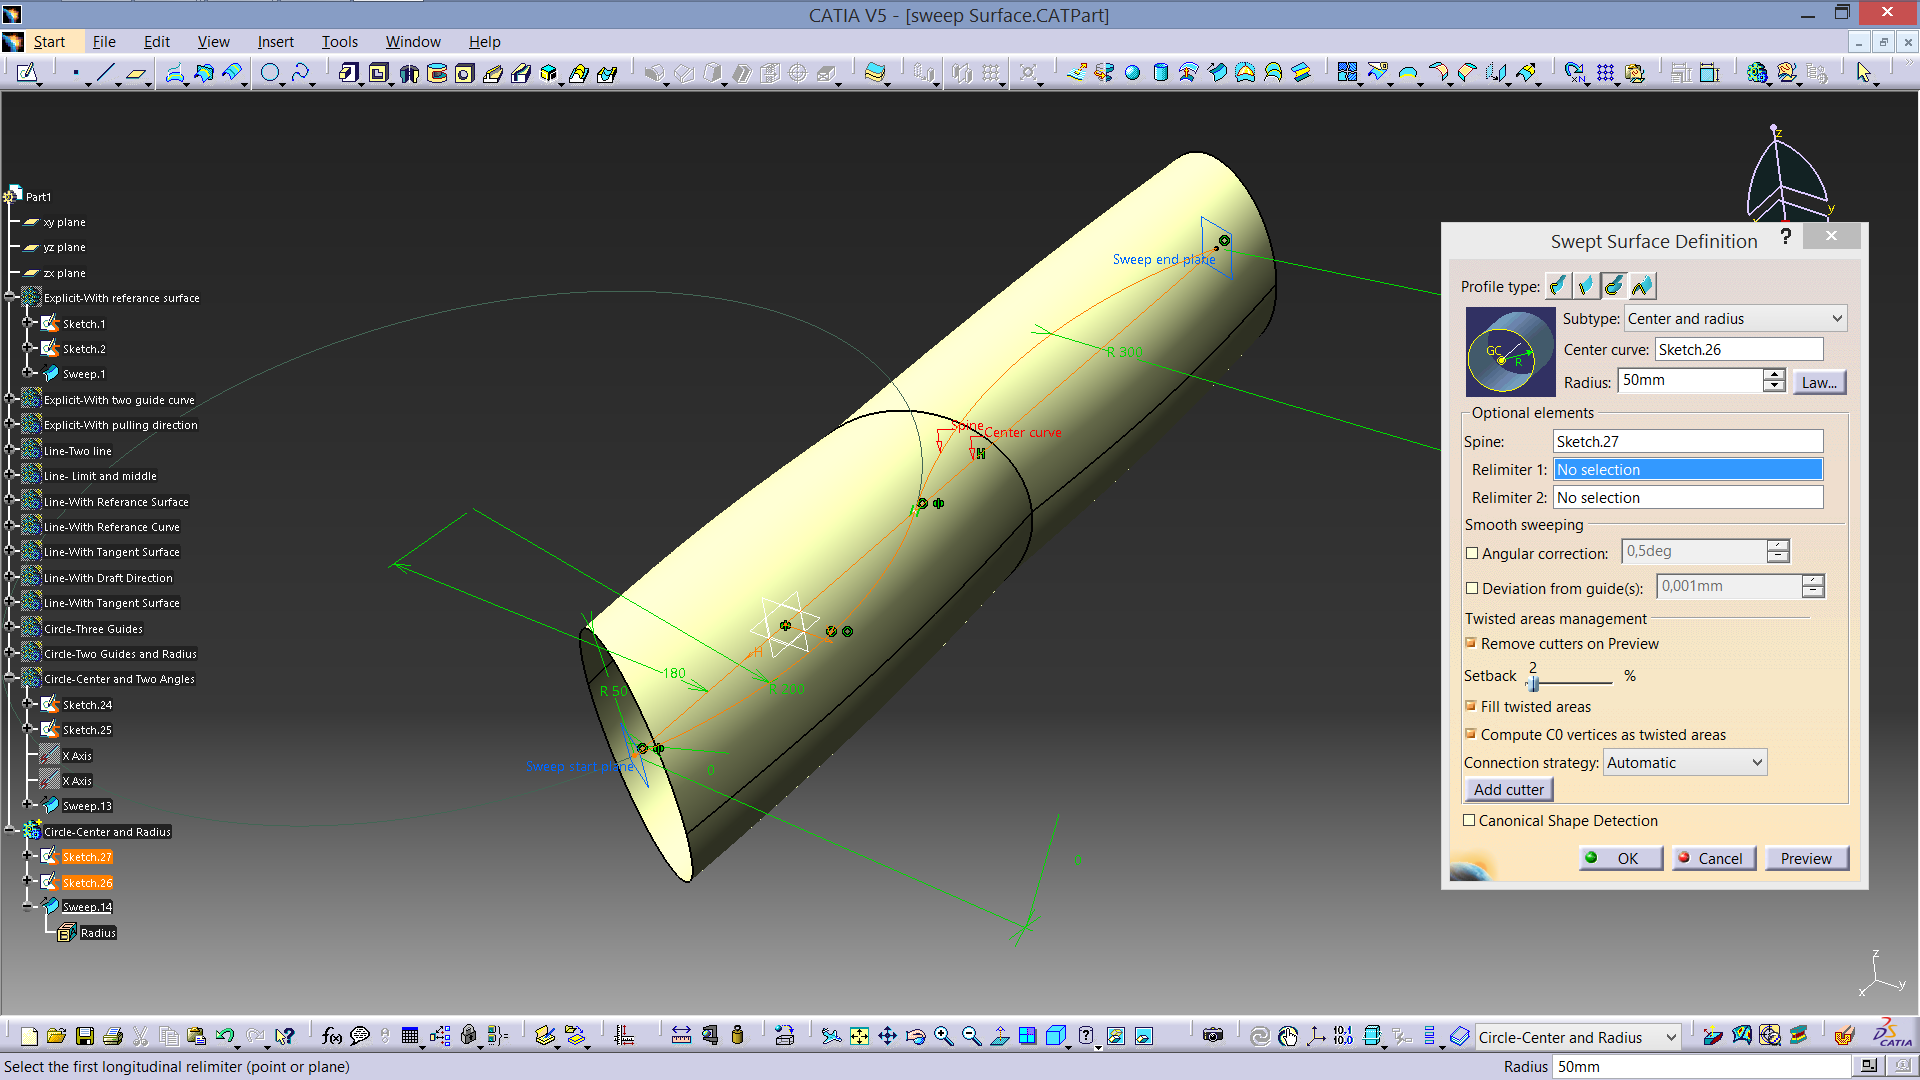Toggle Compute C0 vertices as twisted areas
The height and width of the screenshot is (1080, 1920).
(x=1471, y=734)
